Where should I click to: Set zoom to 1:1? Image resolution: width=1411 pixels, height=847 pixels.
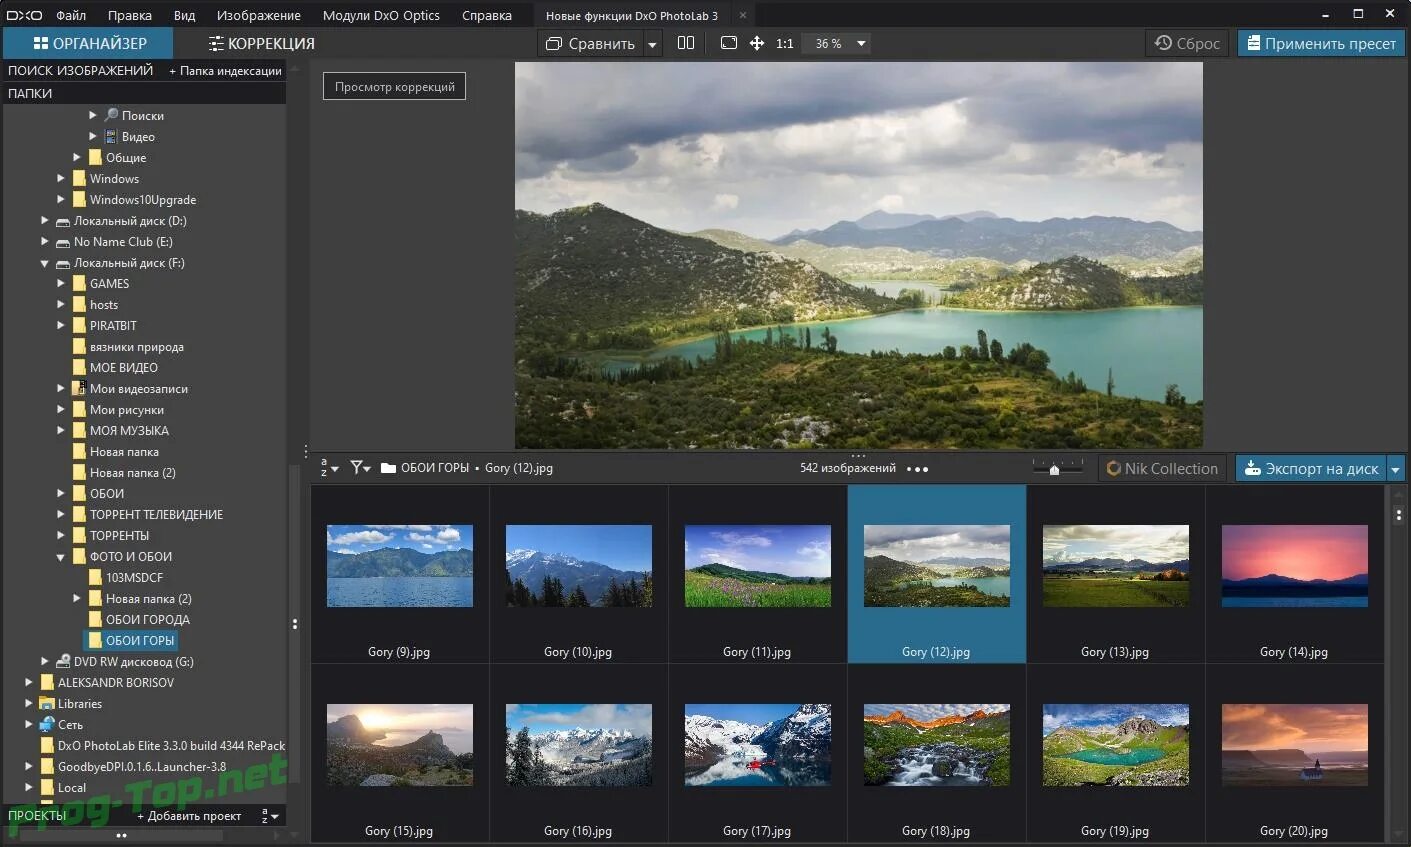click(785, 44)
